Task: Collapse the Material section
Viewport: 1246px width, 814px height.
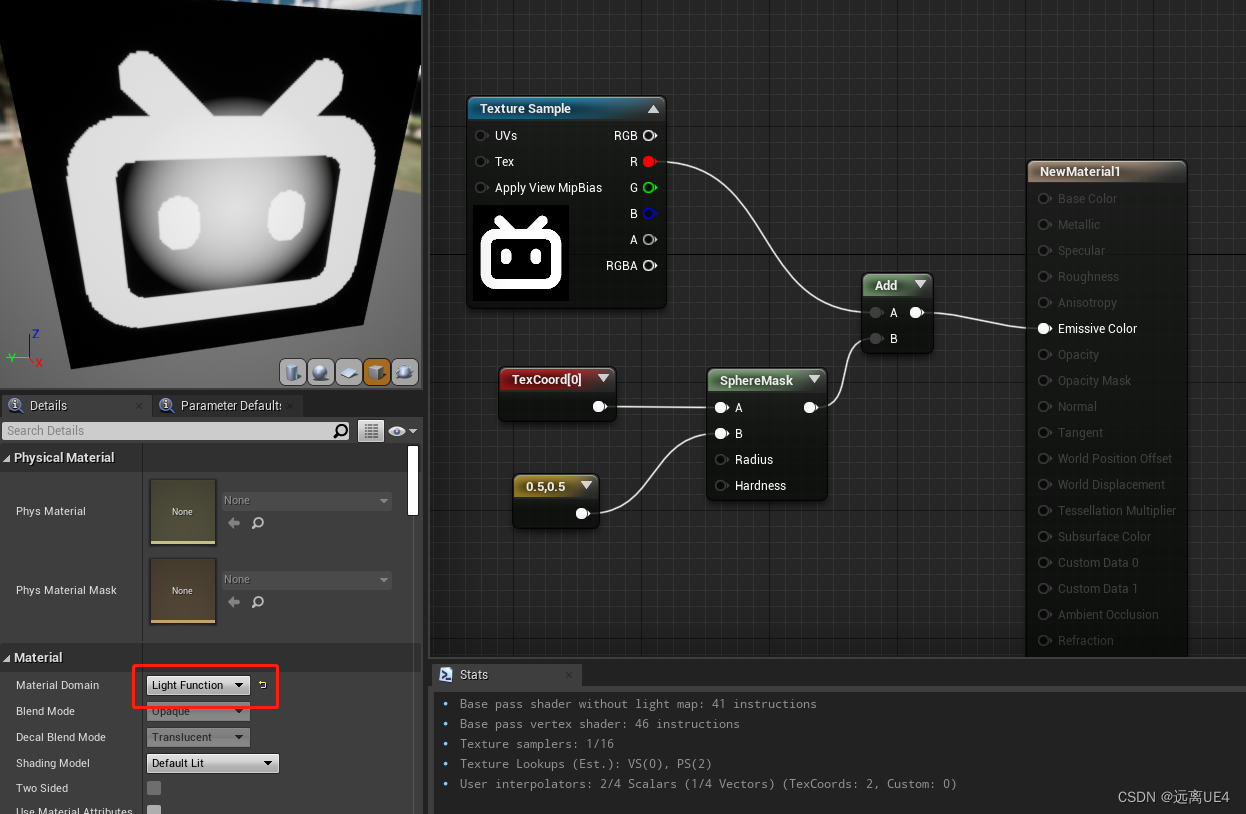Action: (7, 658)
